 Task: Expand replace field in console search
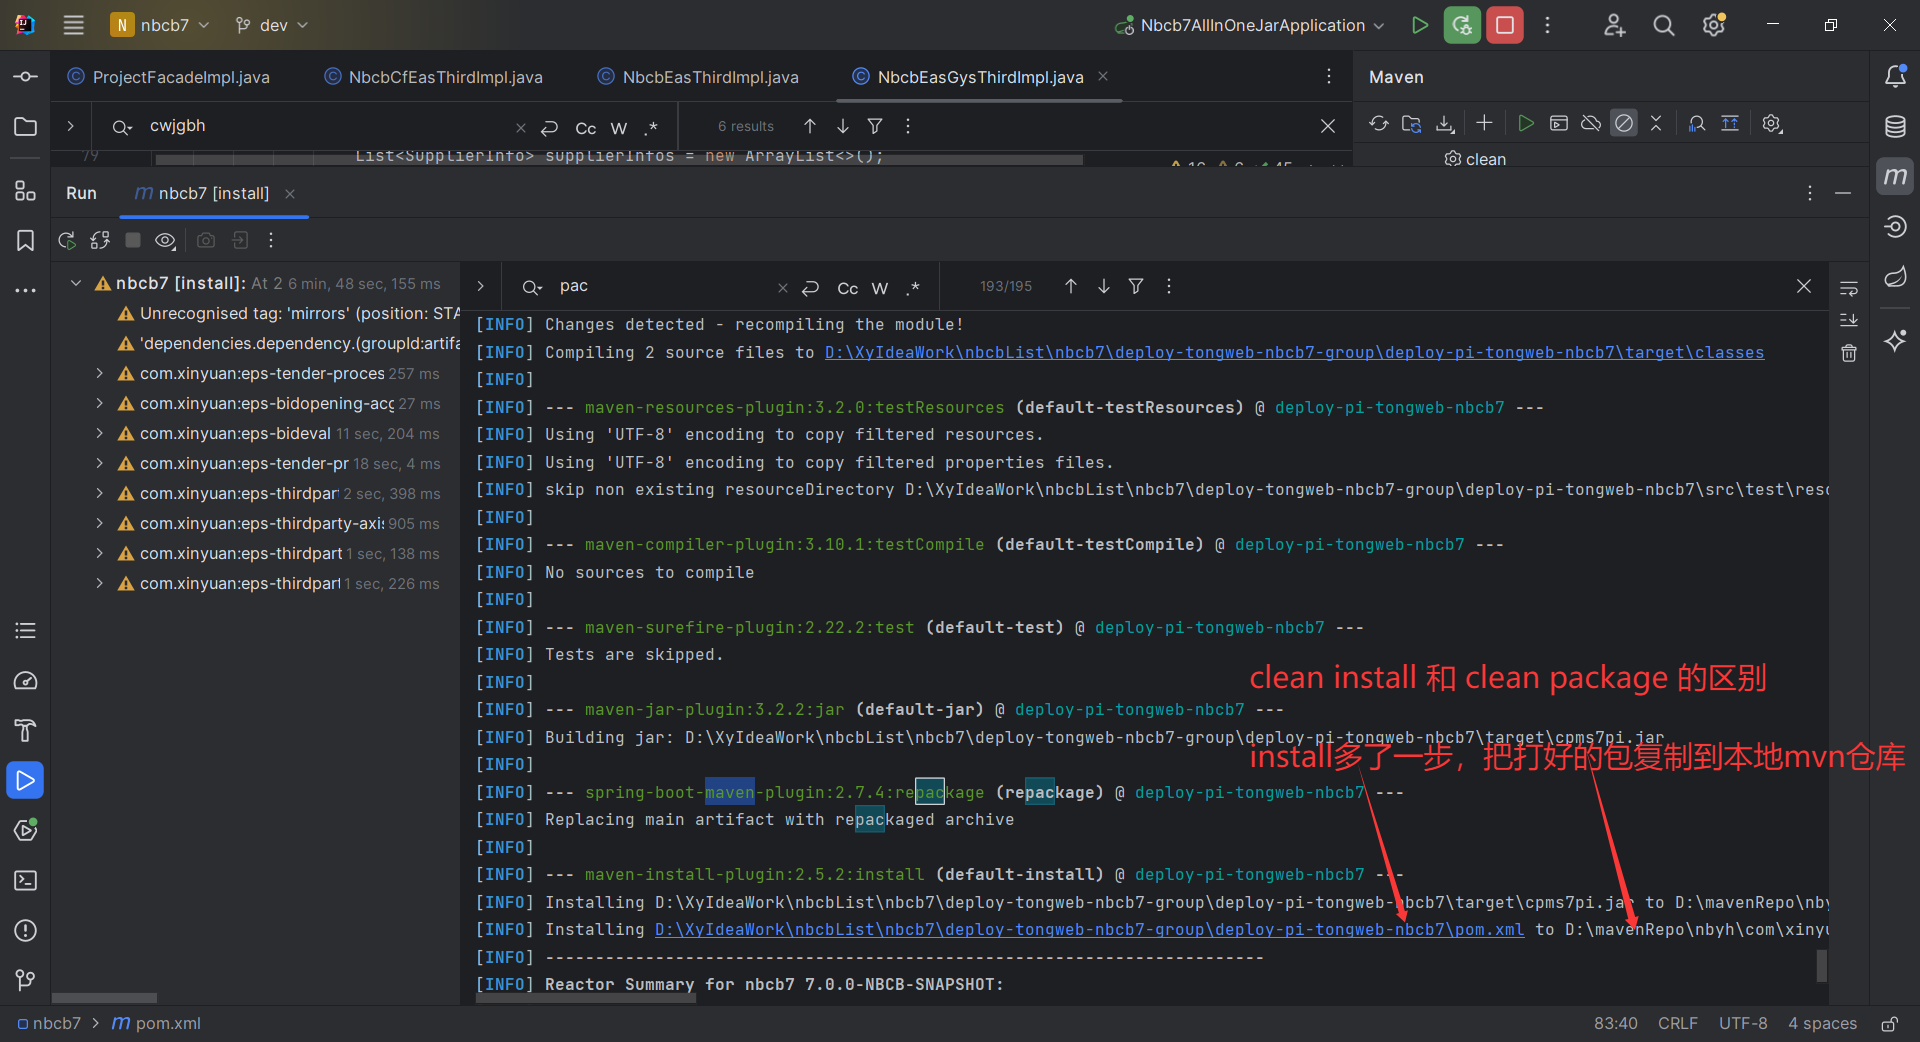[481, 286]
